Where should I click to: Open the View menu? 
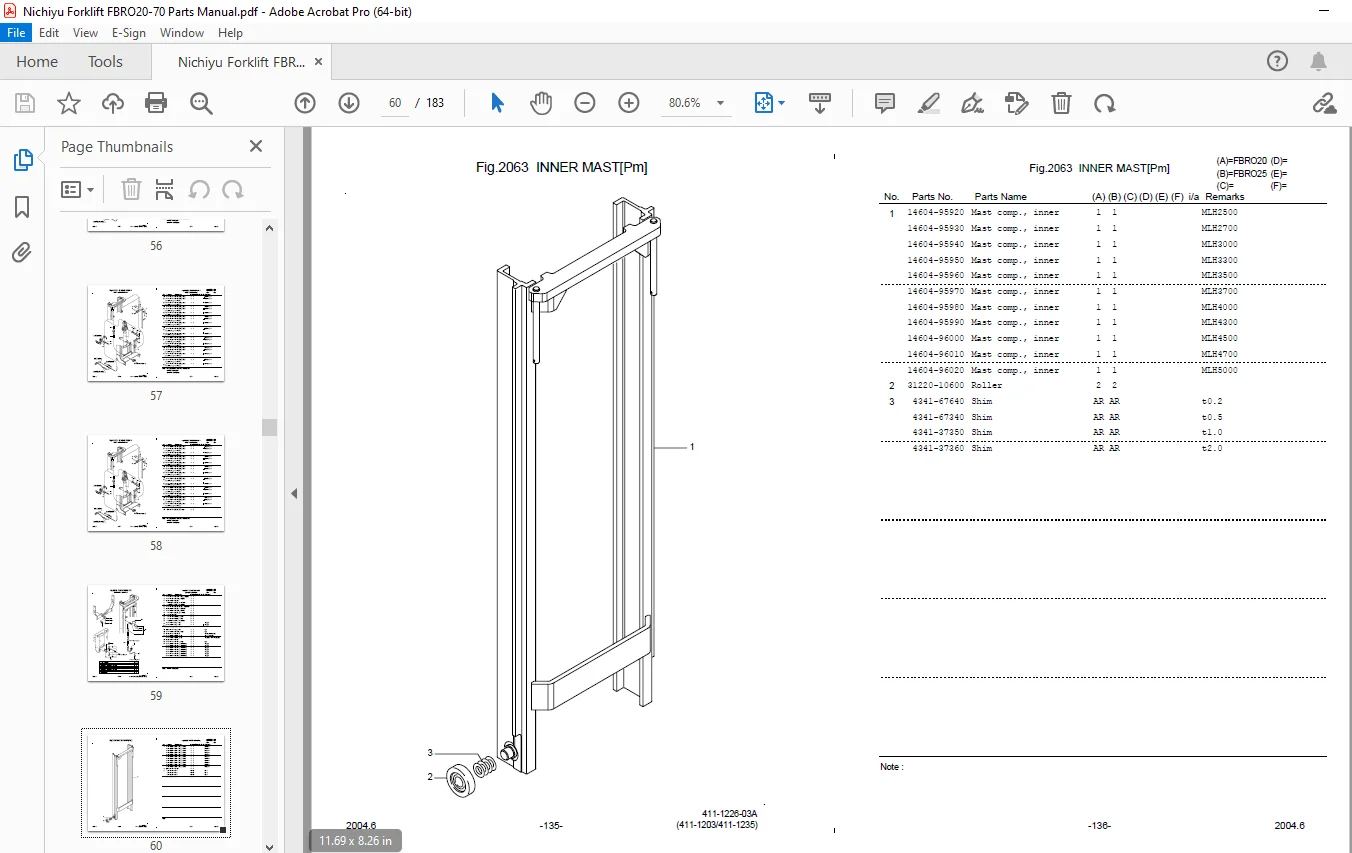(x=85, y=33)
